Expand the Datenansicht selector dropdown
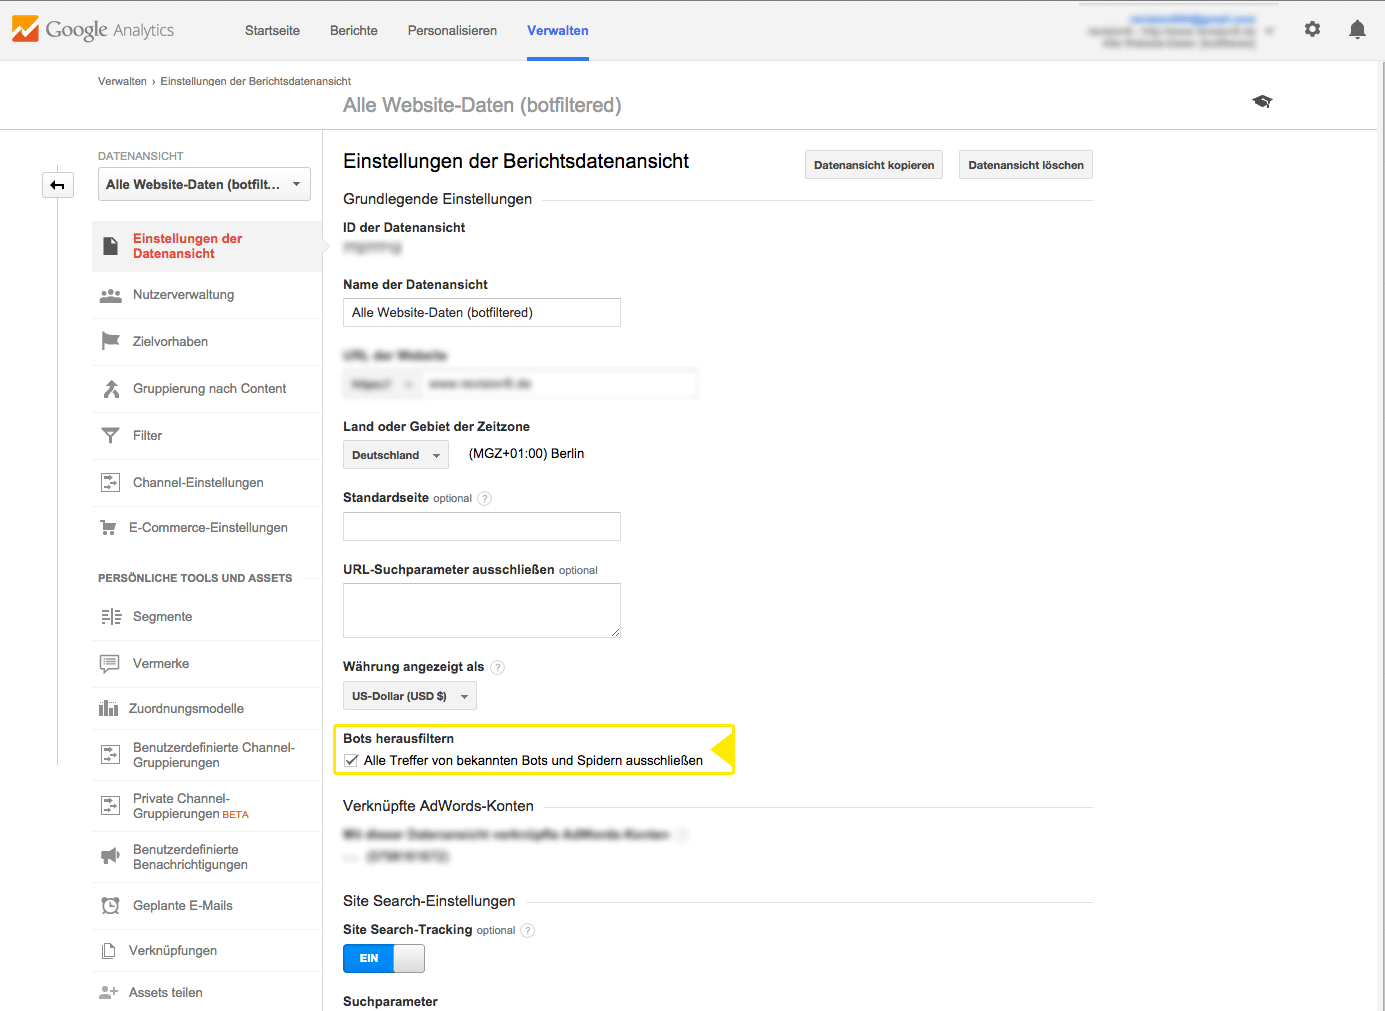 (204, 185)
